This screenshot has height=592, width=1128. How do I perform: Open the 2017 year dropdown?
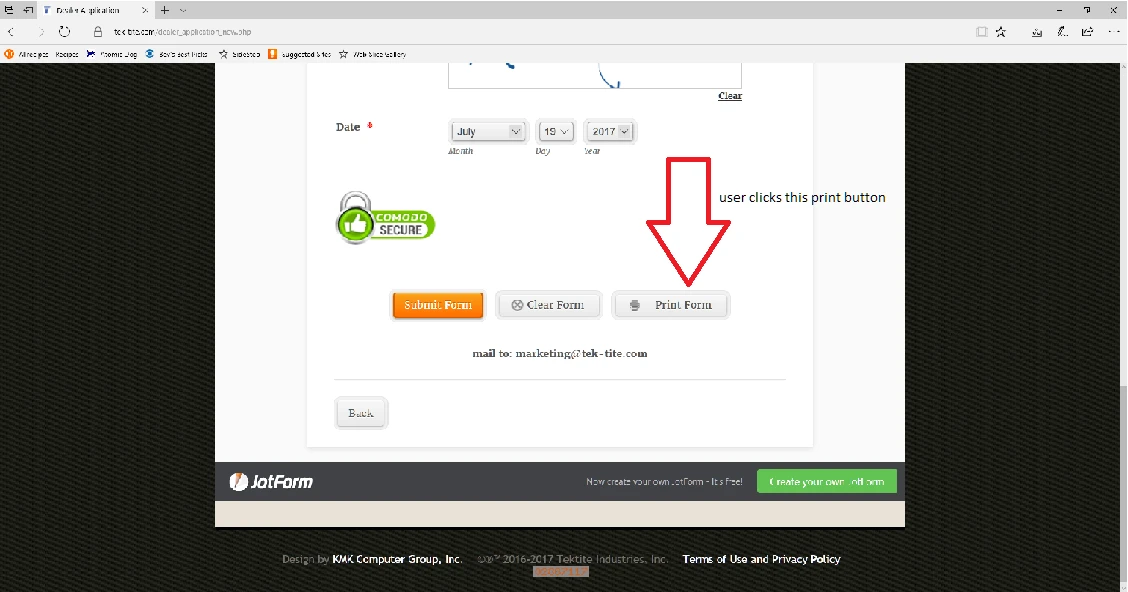pyautogui.click(x=609, y=130)
